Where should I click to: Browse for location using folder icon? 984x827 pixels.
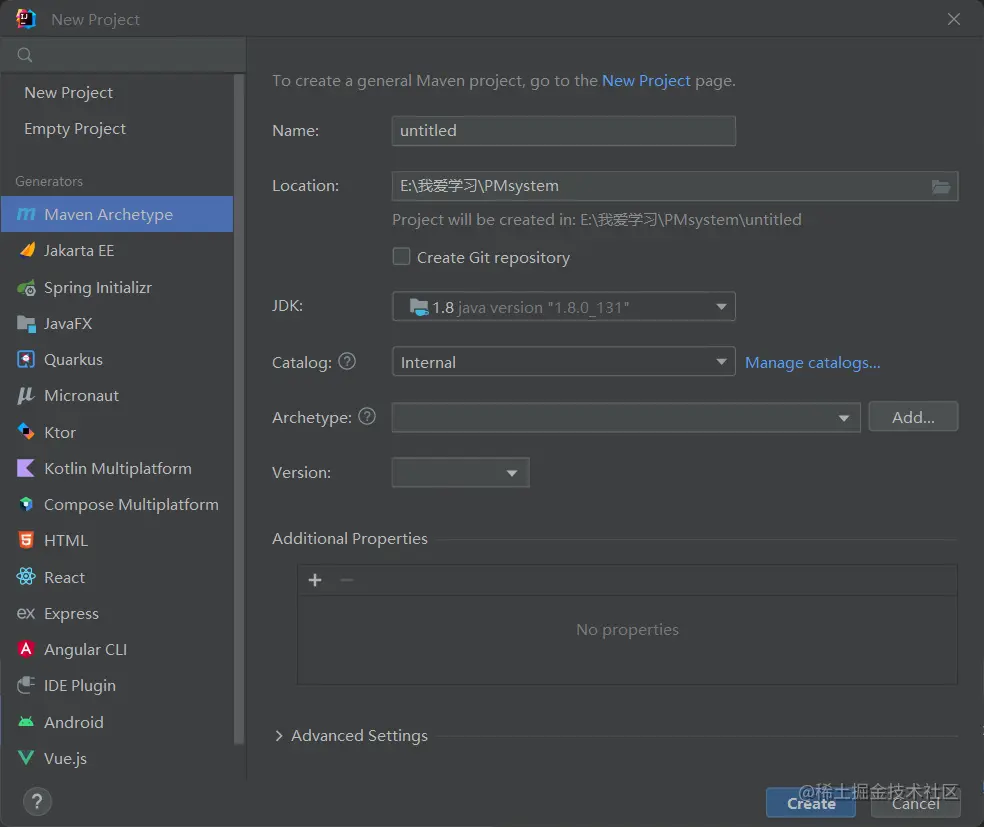[940, 186]
